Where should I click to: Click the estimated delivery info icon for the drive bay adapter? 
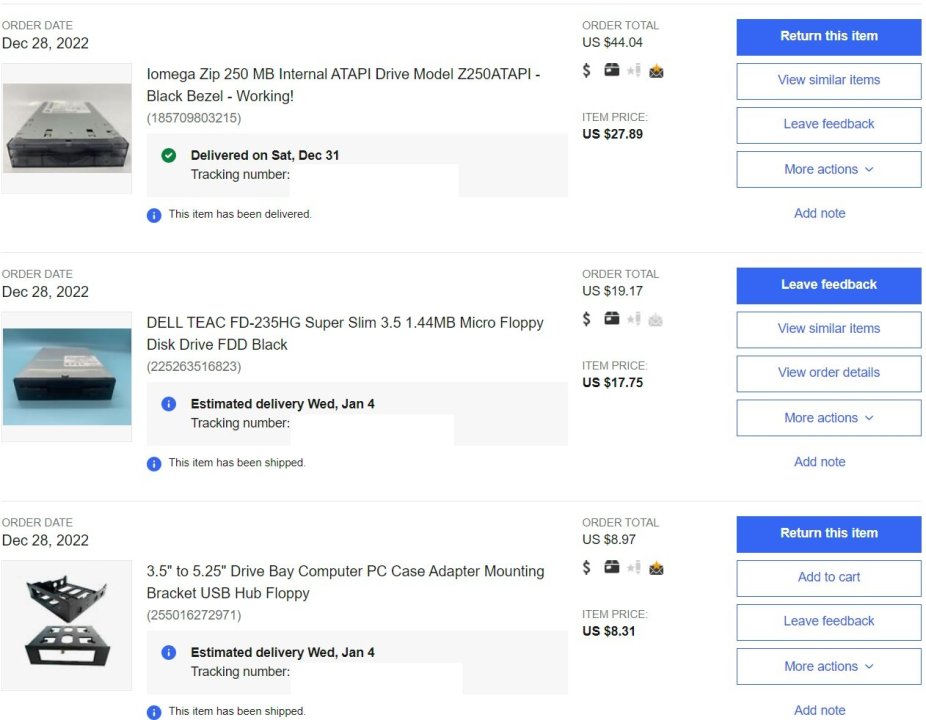(169, 653)
